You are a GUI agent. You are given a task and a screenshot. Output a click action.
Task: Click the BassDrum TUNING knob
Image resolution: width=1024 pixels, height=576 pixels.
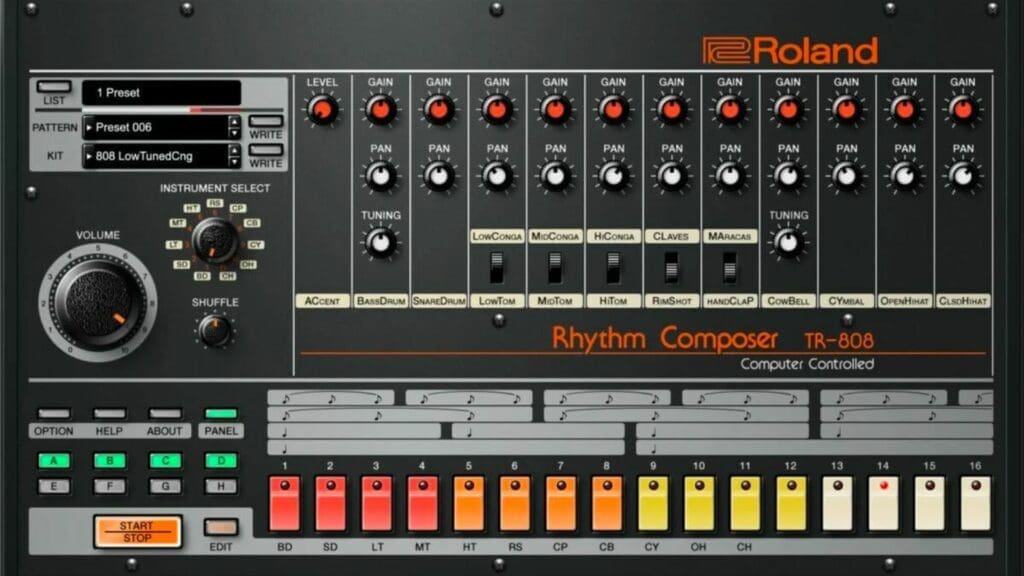[381, 243]
